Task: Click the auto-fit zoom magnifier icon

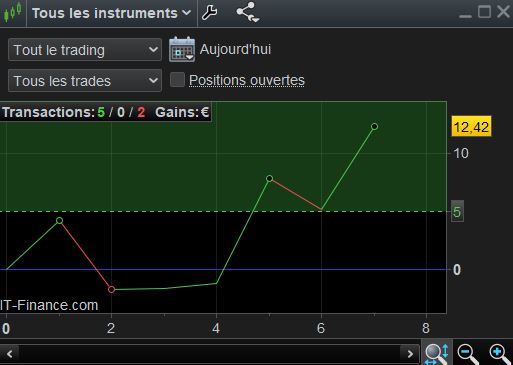Action: [437, 353]
